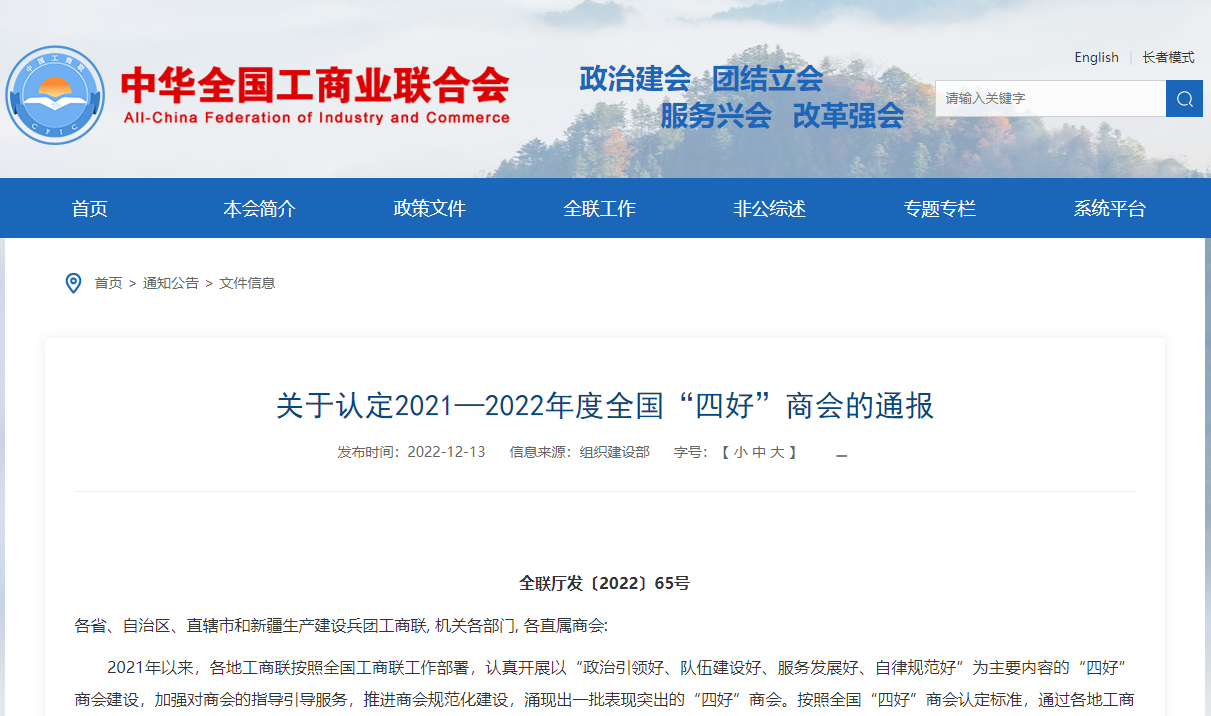Image resolution: width=1211 pixels, height=716 pixels.
Task: Click the red 中华全国工商业联合会 site title
Action: coord(315,87)
